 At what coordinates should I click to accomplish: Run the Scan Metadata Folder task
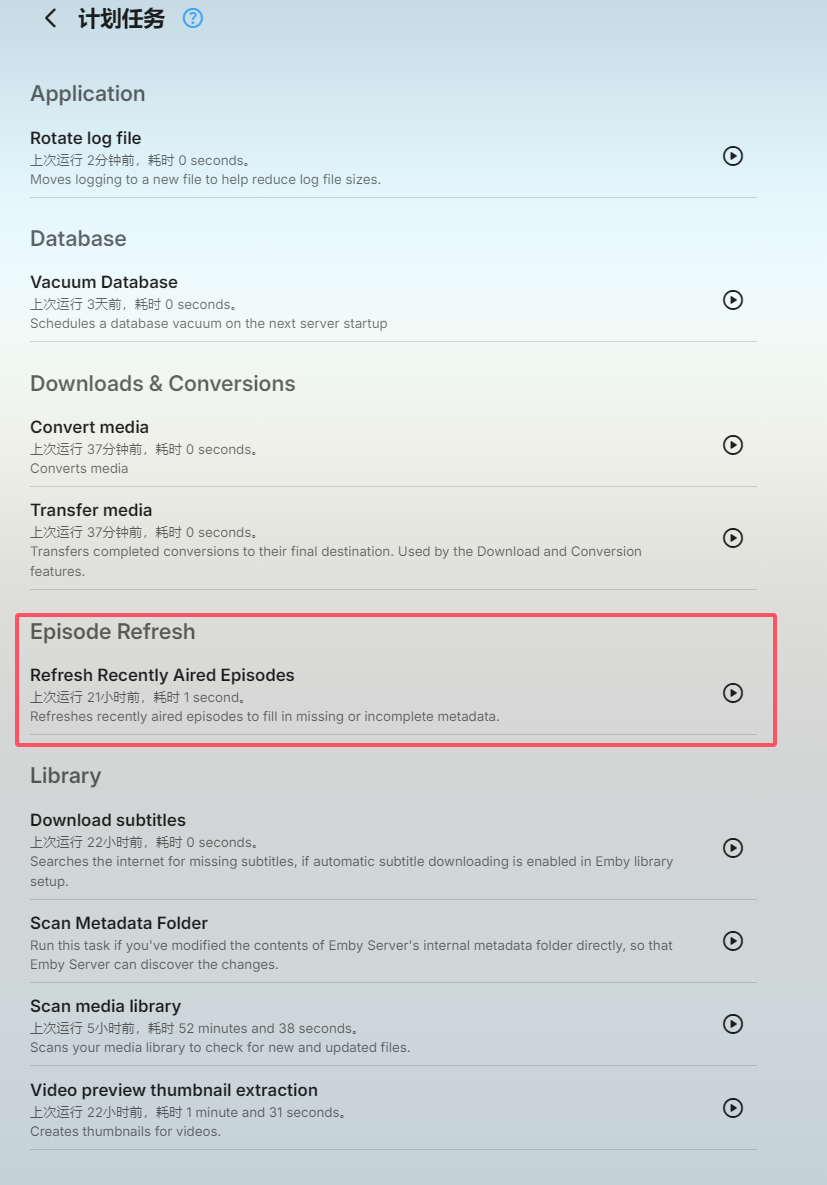coord(733,941)
